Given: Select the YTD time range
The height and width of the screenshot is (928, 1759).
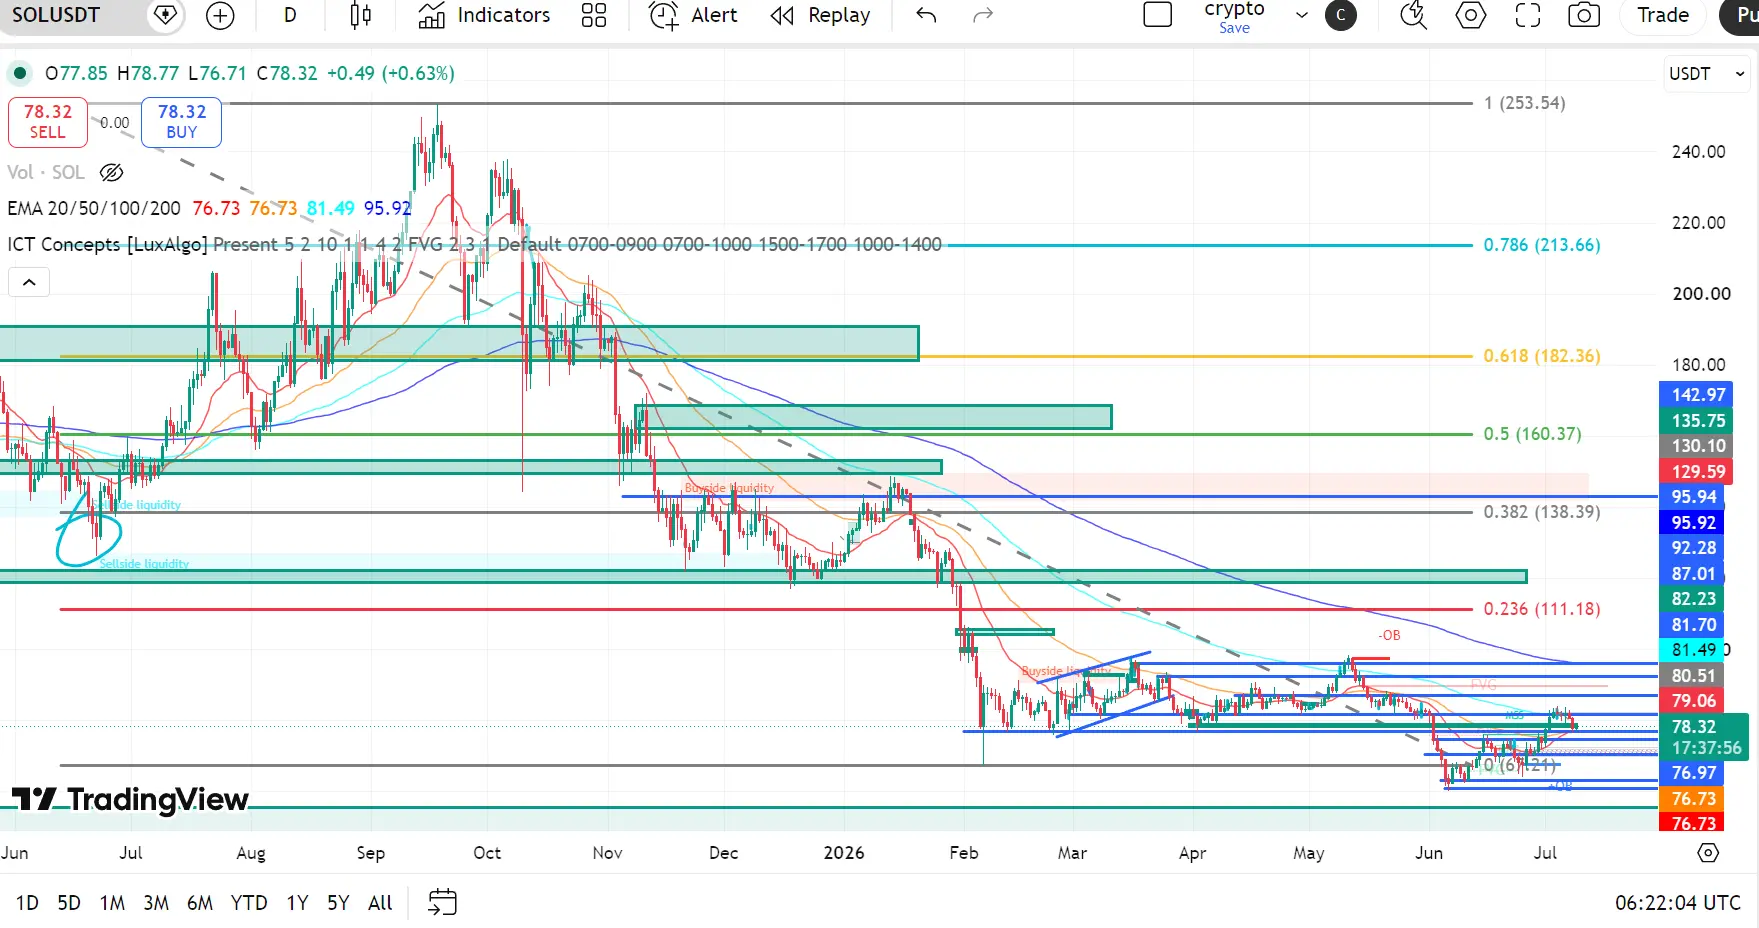Looking at the screenshot, I should tap(249, 903).
